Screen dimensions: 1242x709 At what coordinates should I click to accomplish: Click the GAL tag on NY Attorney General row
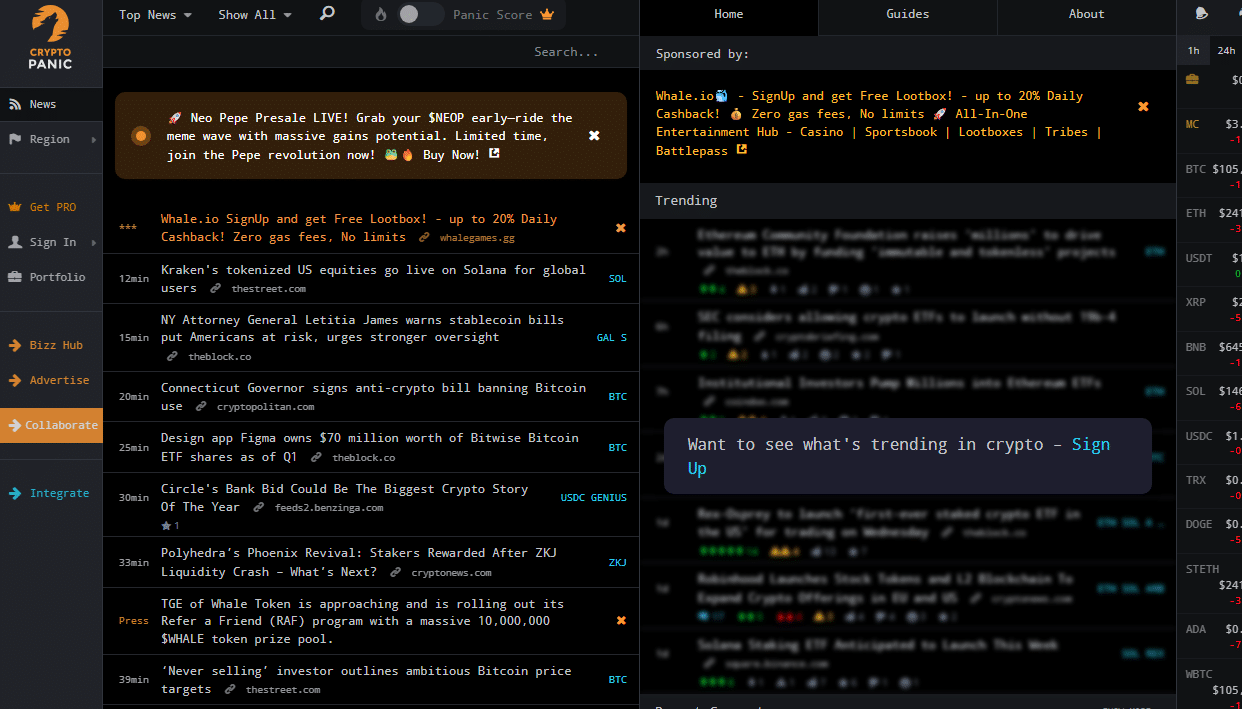point(606,338)
